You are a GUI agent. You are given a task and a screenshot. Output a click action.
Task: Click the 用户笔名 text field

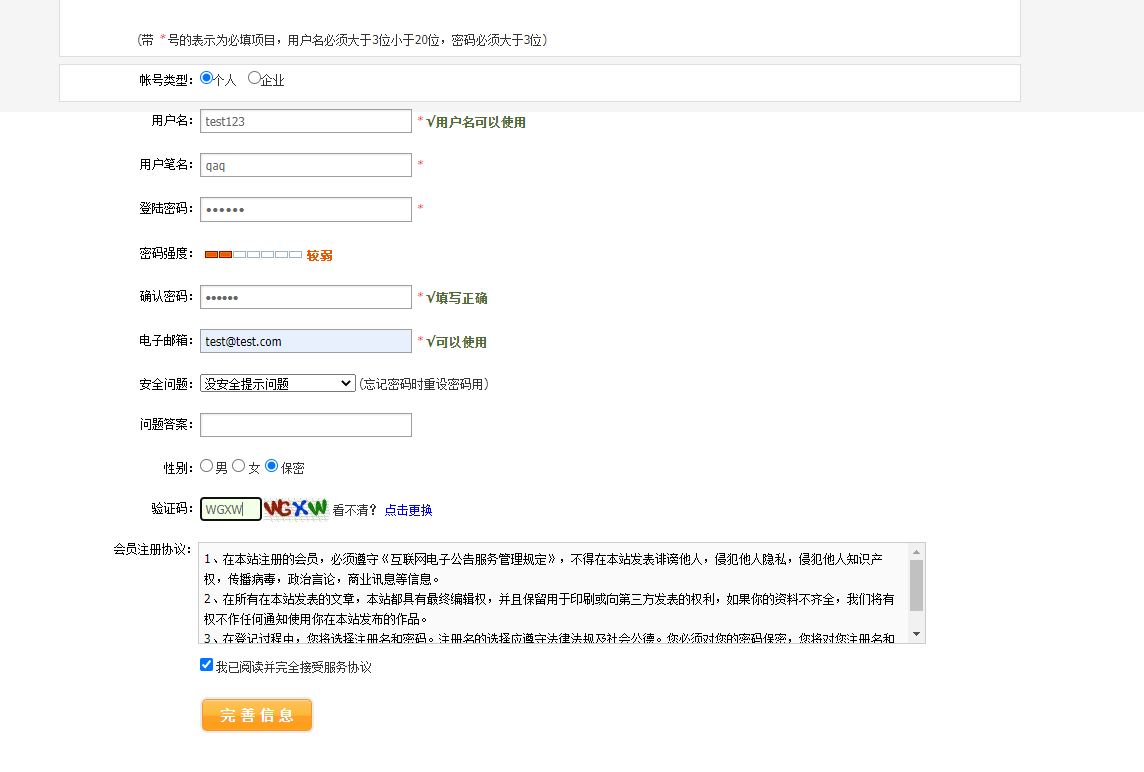pyautogui.click(x=305, y=165)
